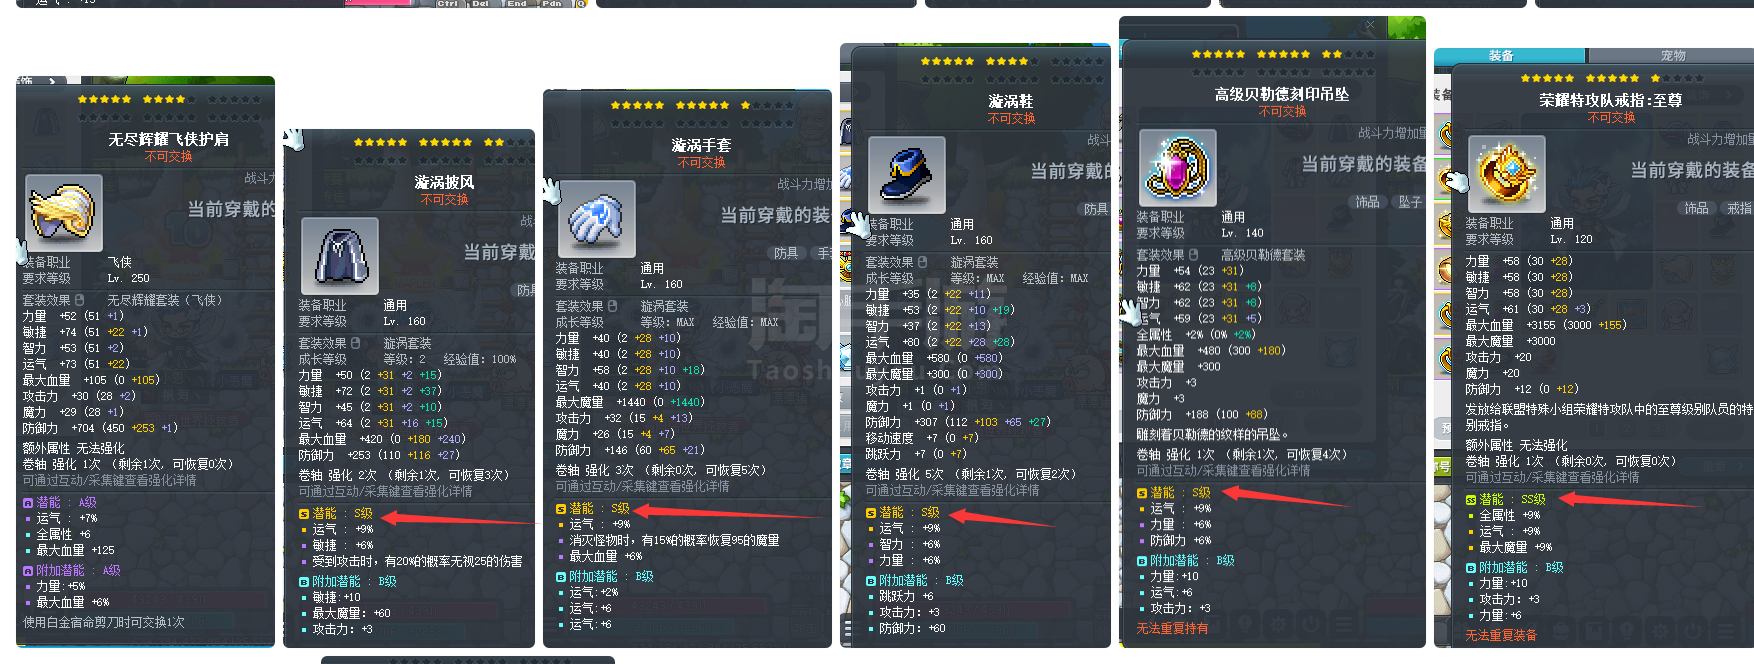Image resolution: width=1754 pixels, height=664 pixels.
Task: Click the 高级贝勒德刻印吊坠 pendant icon
Action: click(x=1178, y=168)
